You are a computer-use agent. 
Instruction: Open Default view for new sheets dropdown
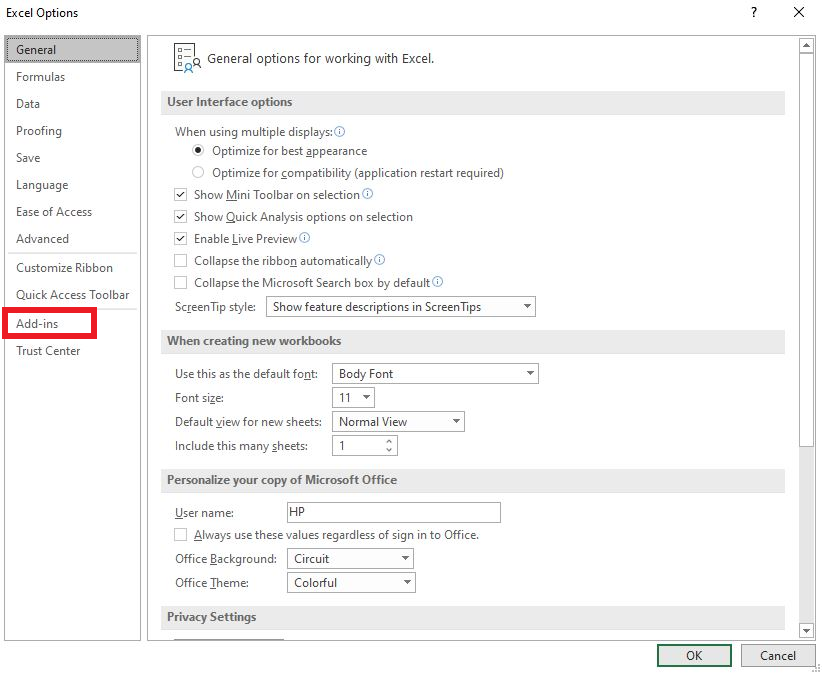[398, 421]
